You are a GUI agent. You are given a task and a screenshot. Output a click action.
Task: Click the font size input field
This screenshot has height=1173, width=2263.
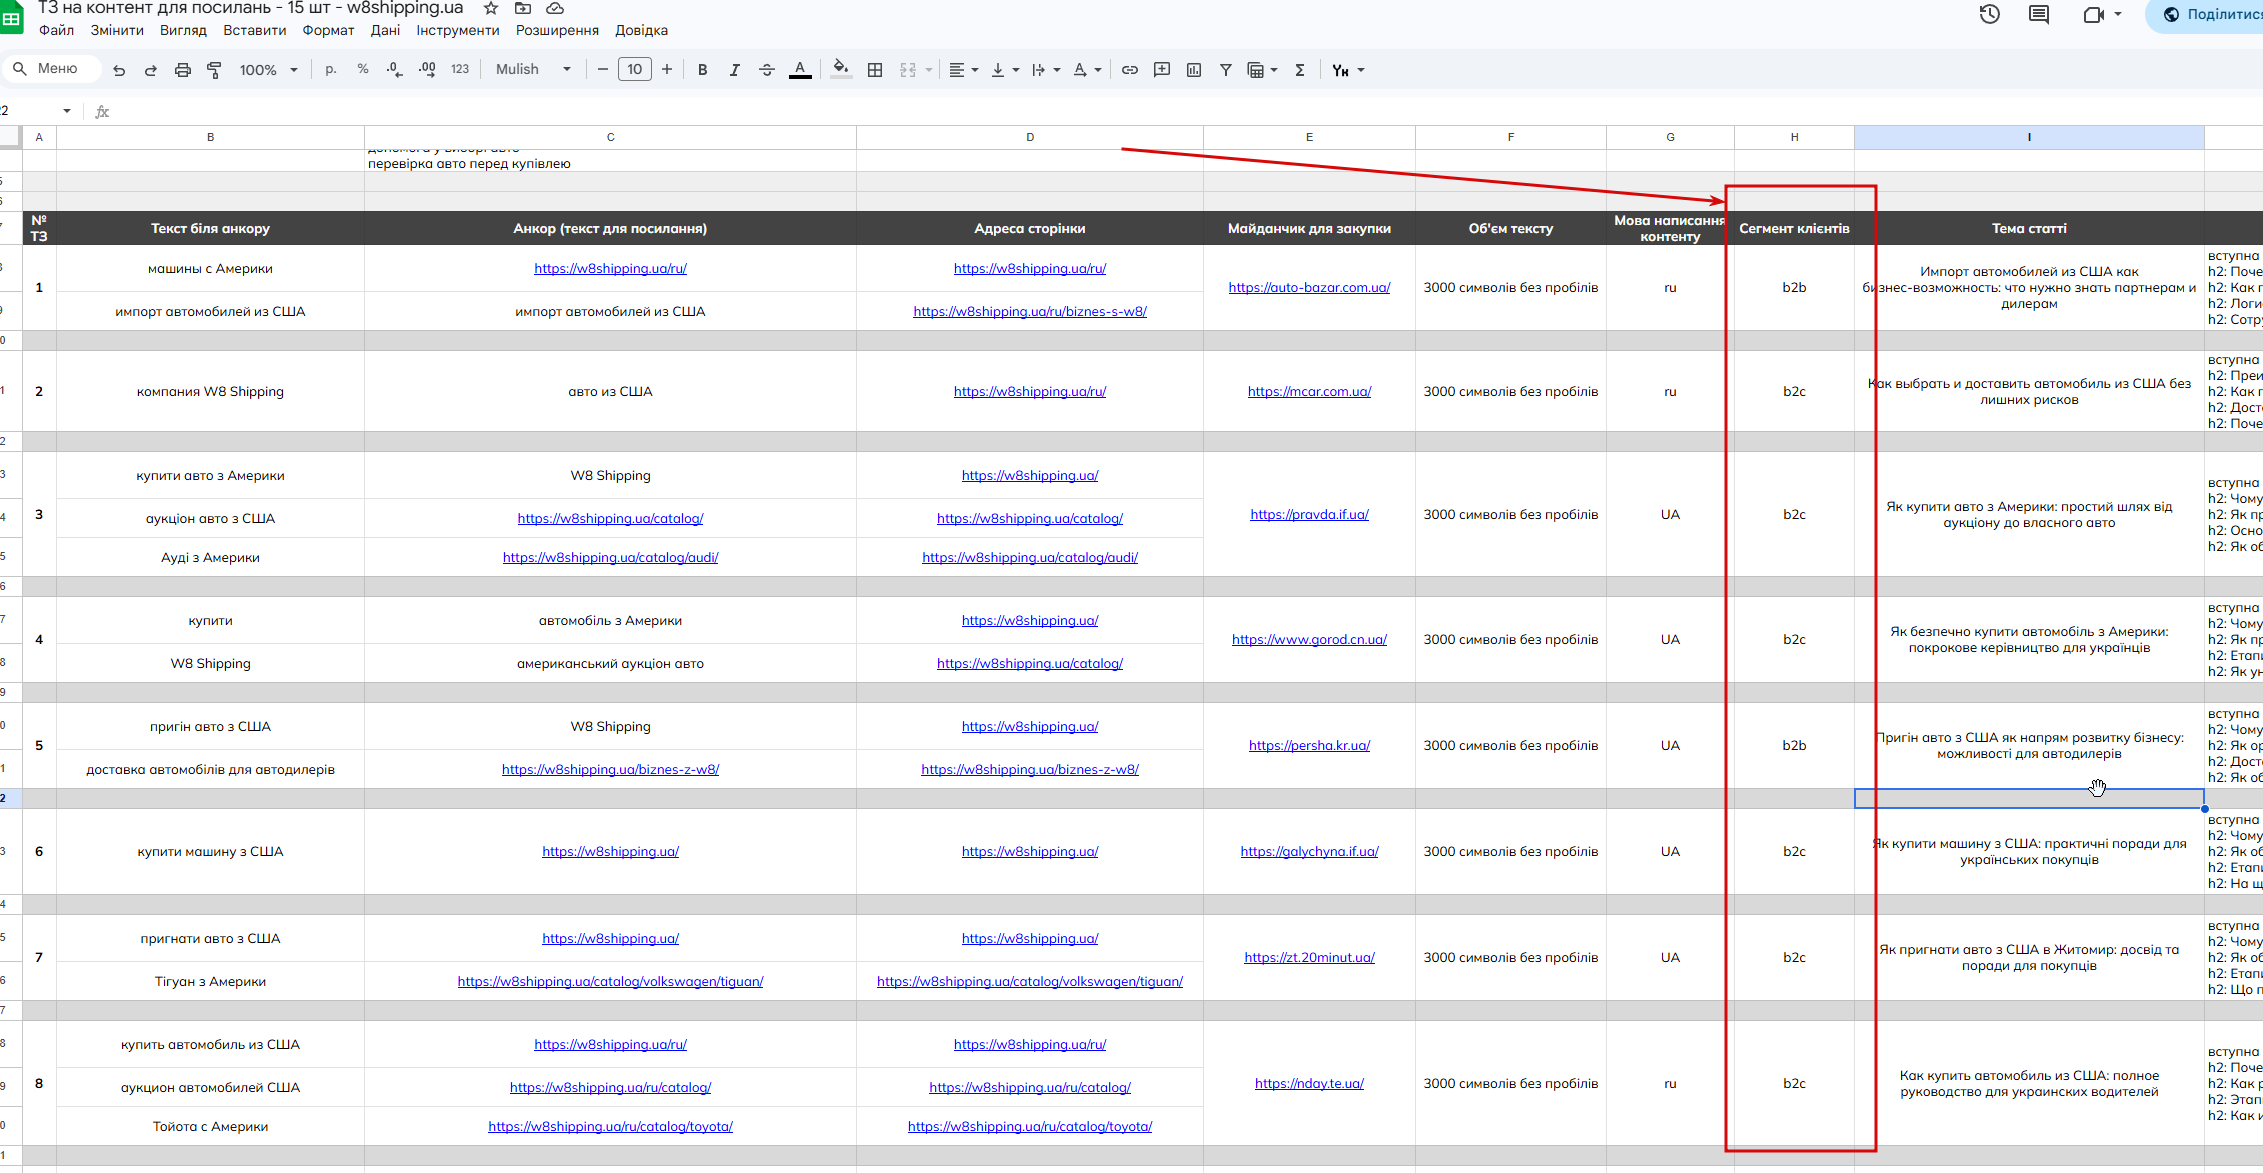[634, 70]
